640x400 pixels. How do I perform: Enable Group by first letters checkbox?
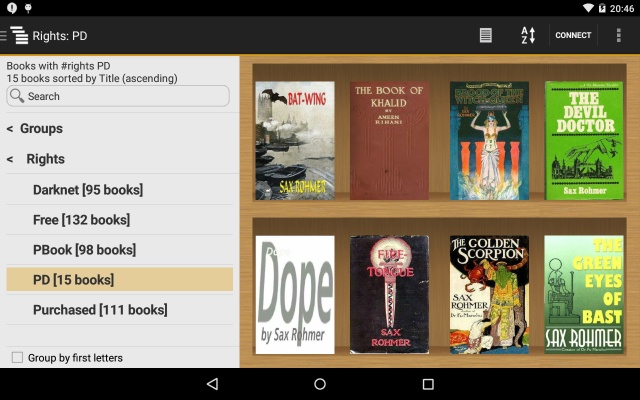[17, 358]
